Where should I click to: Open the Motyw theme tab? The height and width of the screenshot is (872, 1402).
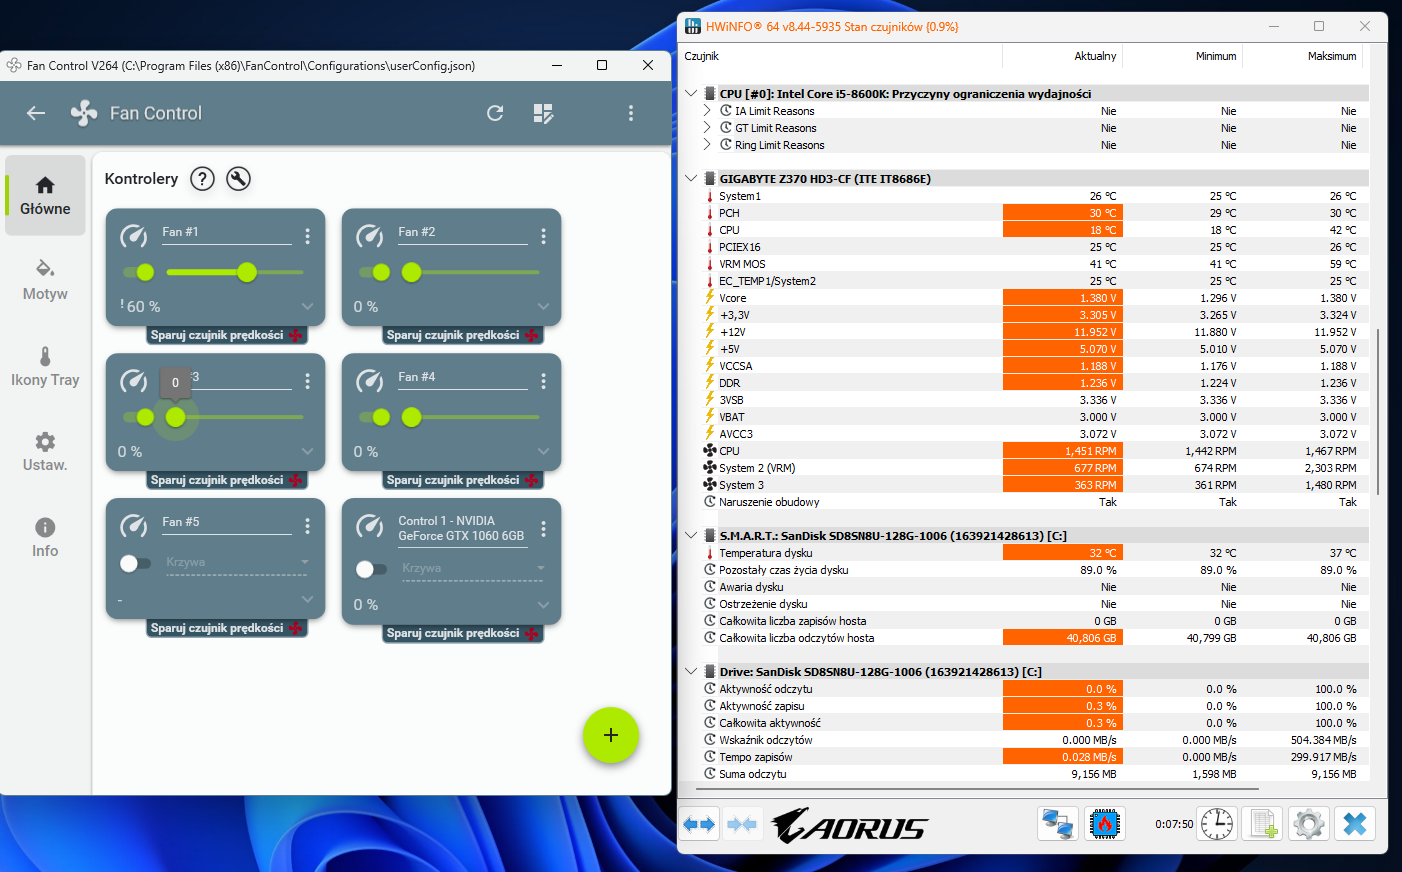(x=45, y=280)
